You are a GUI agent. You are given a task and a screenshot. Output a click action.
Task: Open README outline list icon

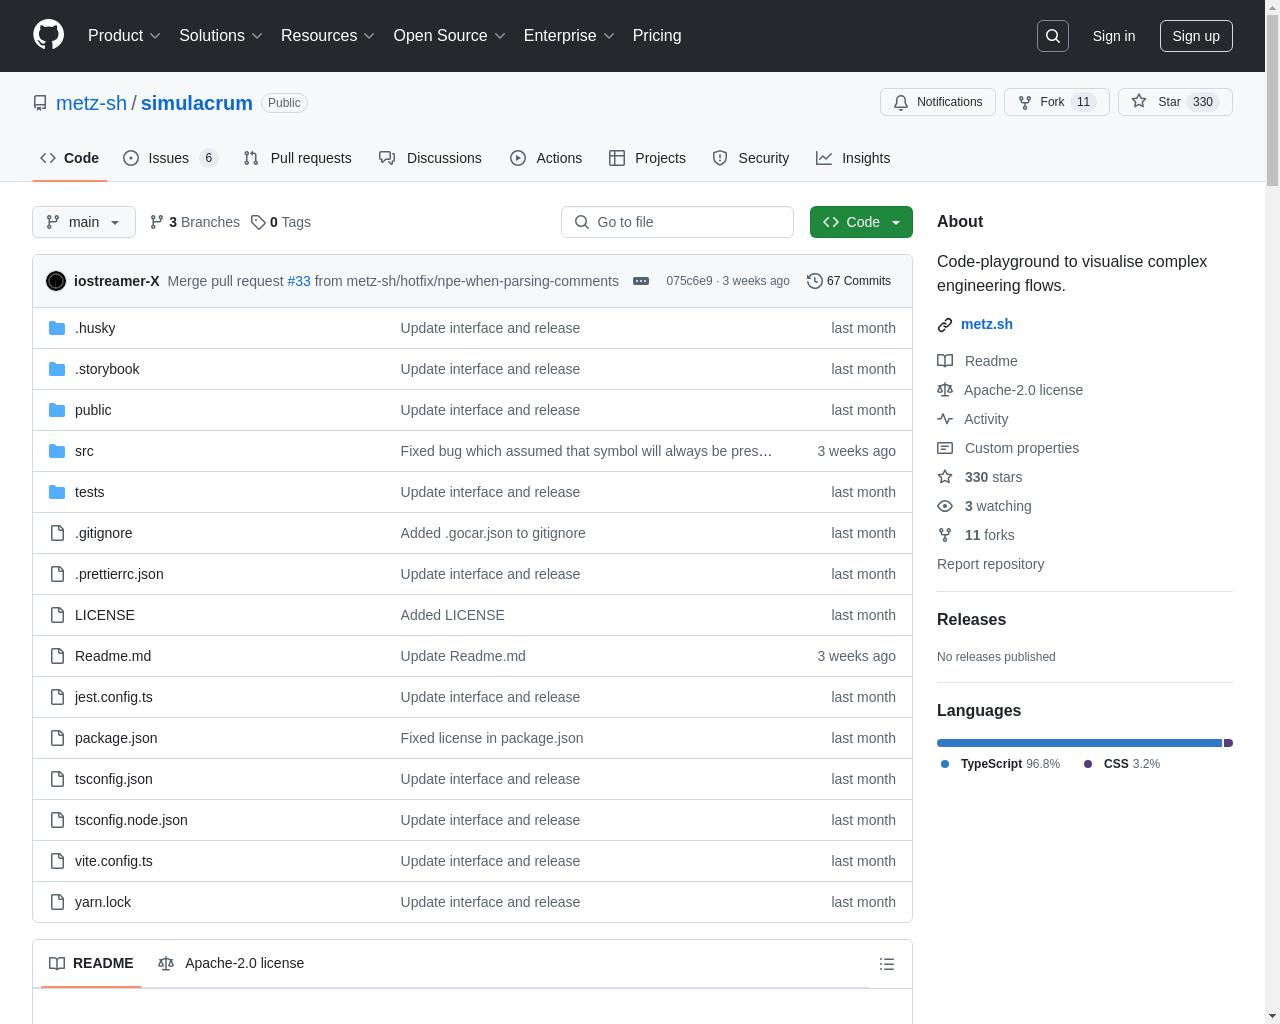pyautogui.click(x=887, y=964)
